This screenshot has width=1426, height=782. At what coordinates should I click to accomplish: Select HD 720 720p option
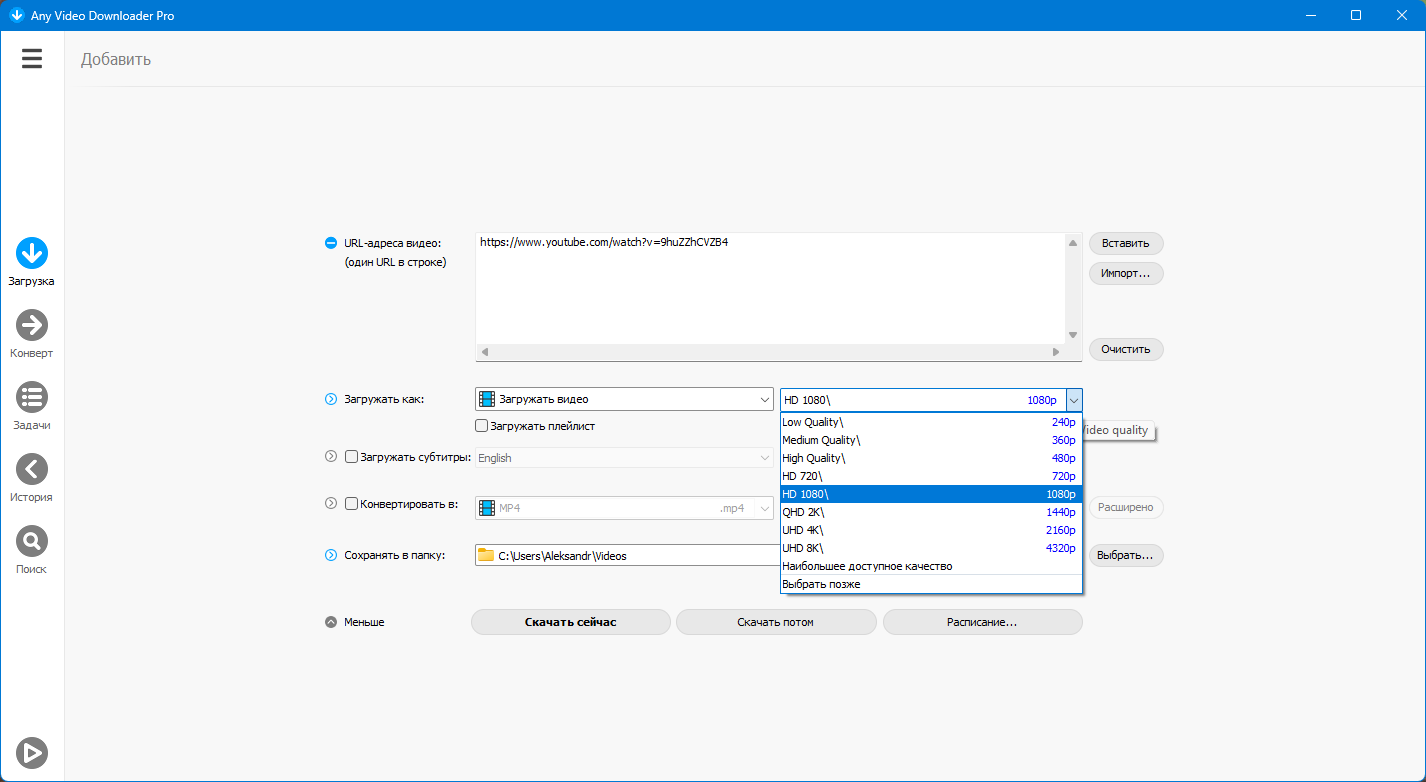(931, 476)
